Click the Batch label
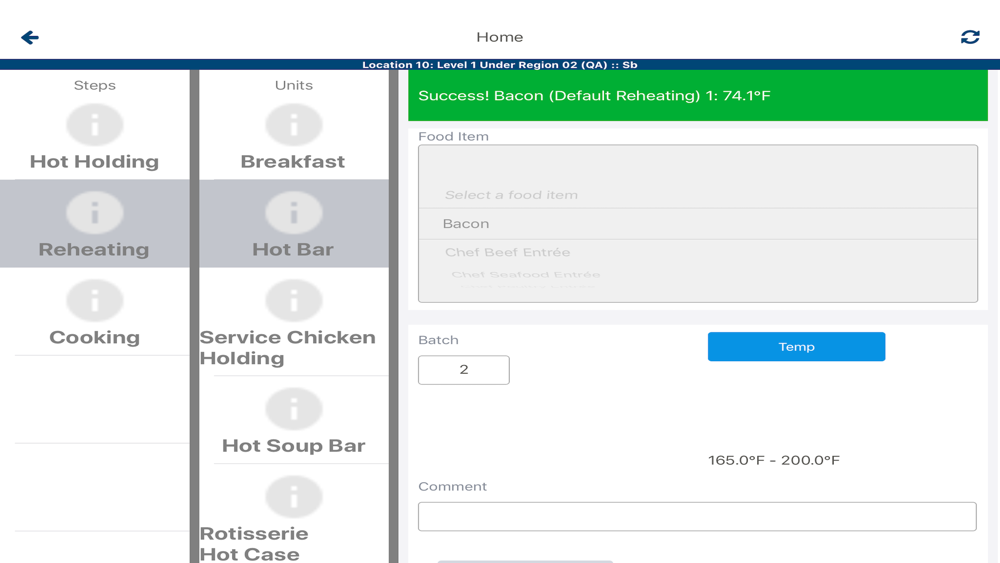The height and width of the screenshot is (563, 1000). 438,340
